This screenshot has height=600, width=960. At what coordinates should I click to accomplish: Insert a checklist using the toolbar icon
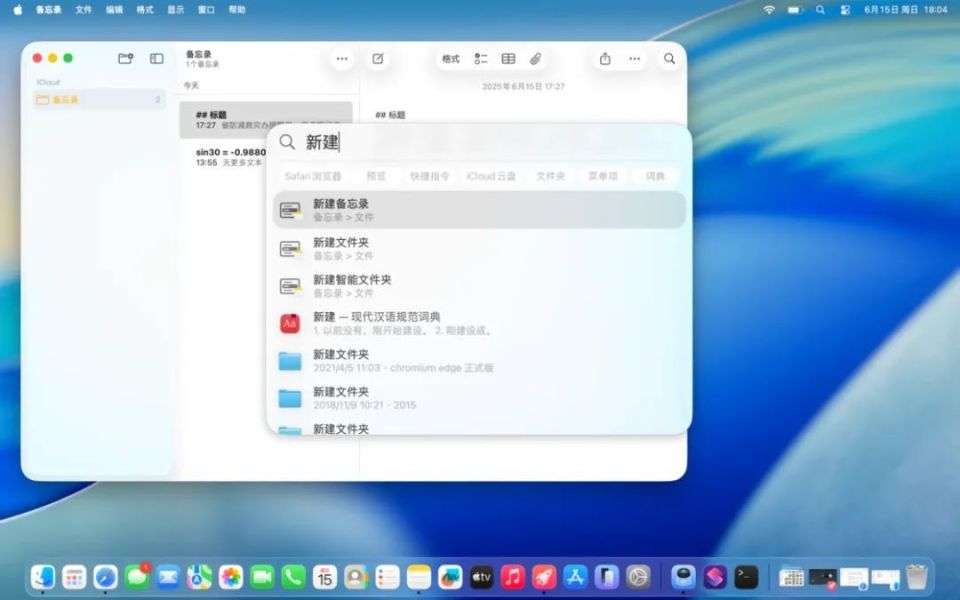pyautogui.click(x=481, y=59)
